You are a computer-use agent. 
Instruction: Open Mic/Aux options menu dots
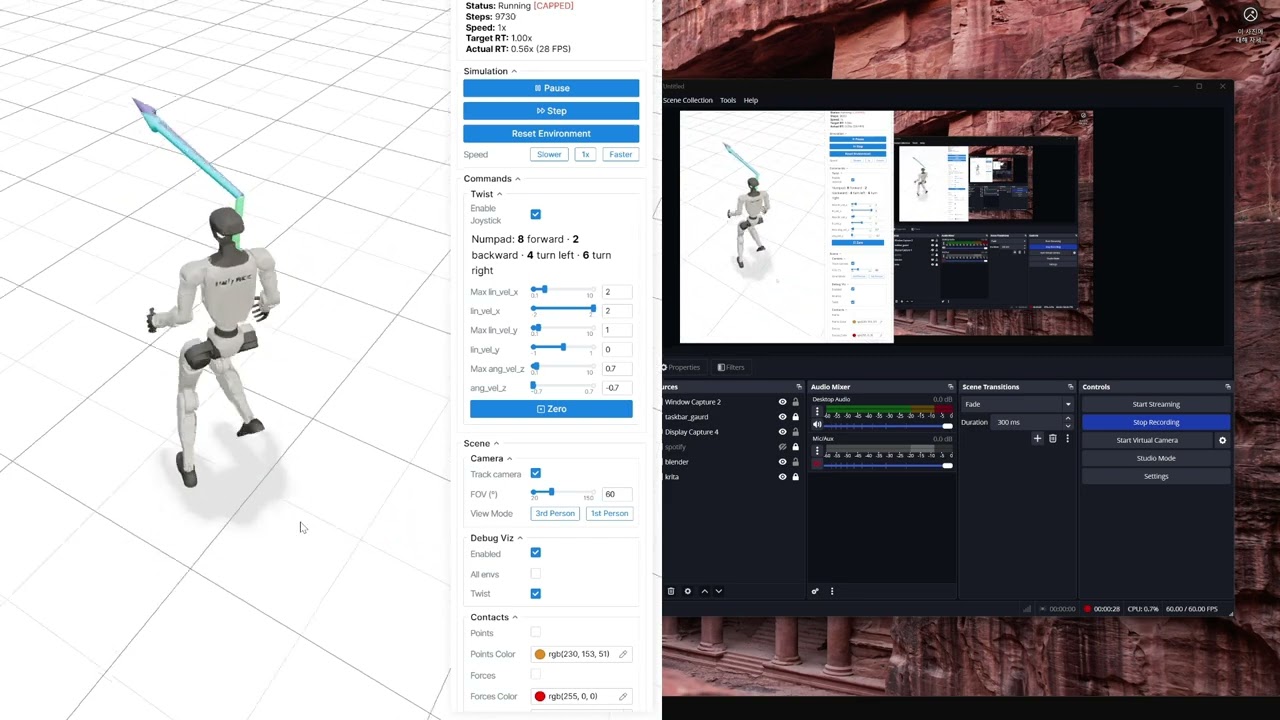817,451
